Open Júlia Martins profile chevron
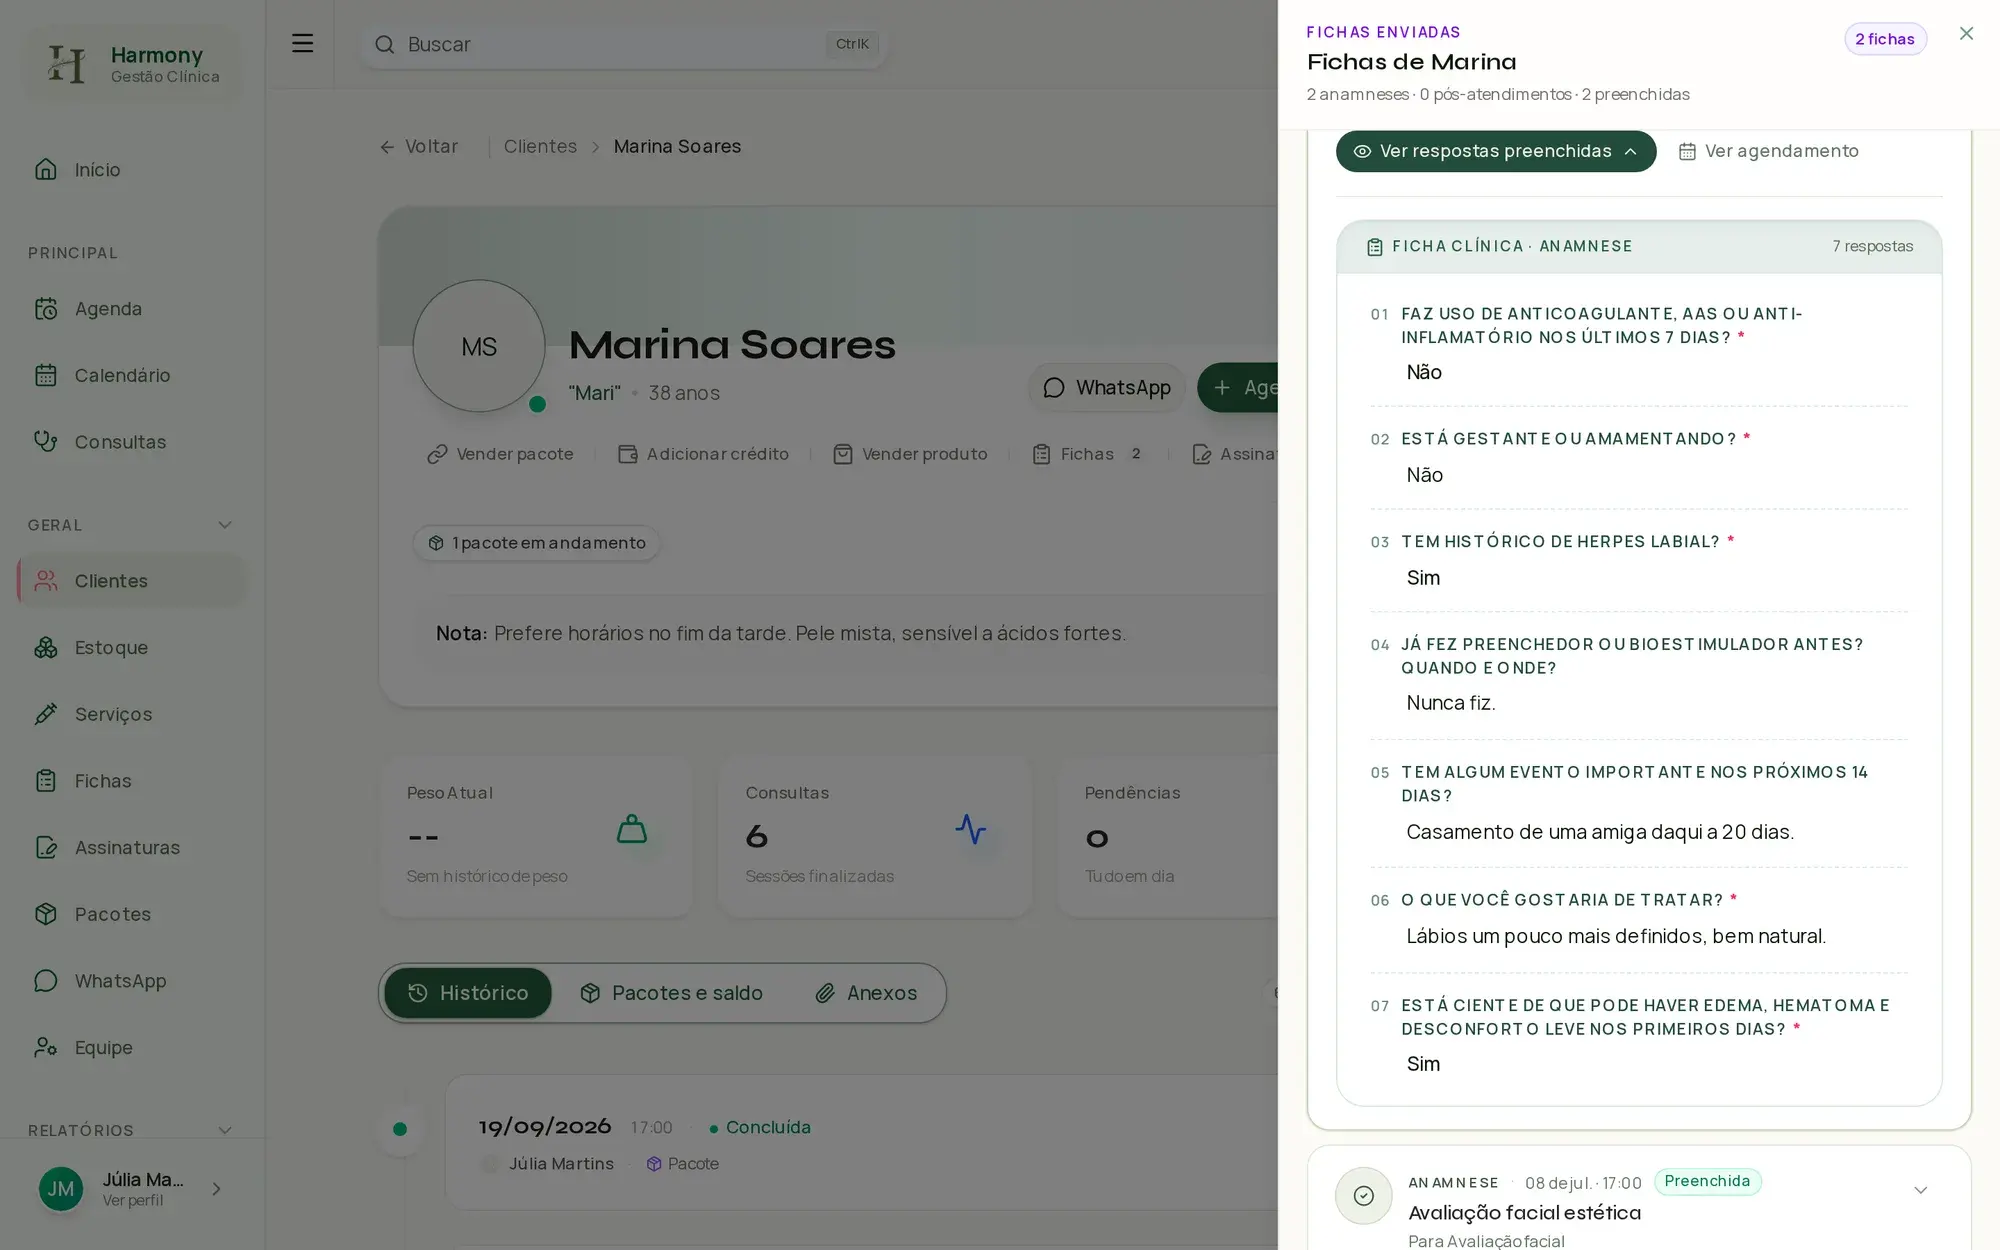The height and width of the screenshot is (1250, 2000). click(216, 1189)
